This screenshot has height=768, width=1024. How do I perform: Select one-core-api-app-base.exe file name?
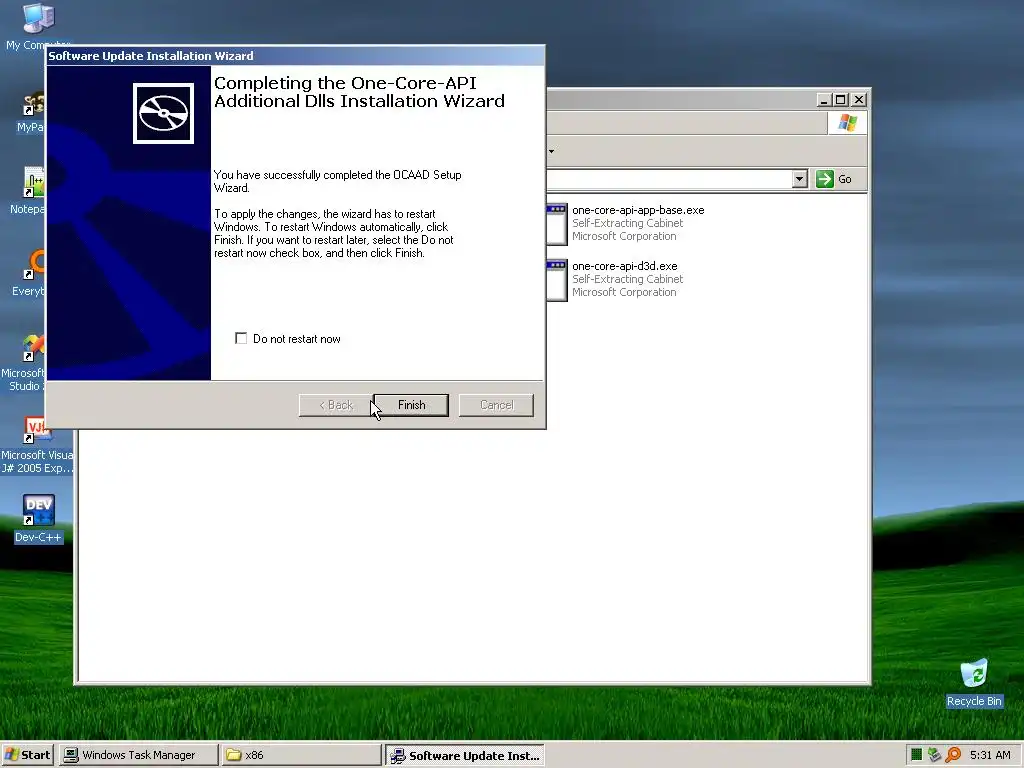click(638, 210)
